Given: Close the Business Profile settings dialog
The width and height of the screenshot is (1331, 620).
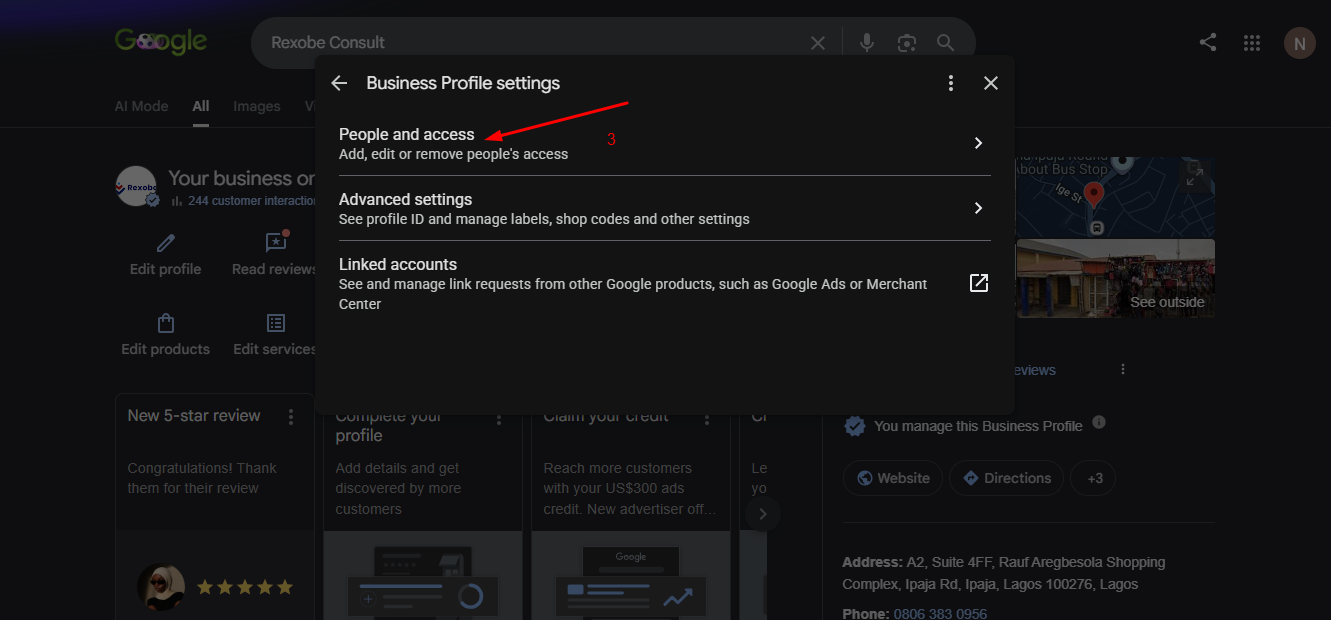Looking at the screenshot, I should click(991, 83).
